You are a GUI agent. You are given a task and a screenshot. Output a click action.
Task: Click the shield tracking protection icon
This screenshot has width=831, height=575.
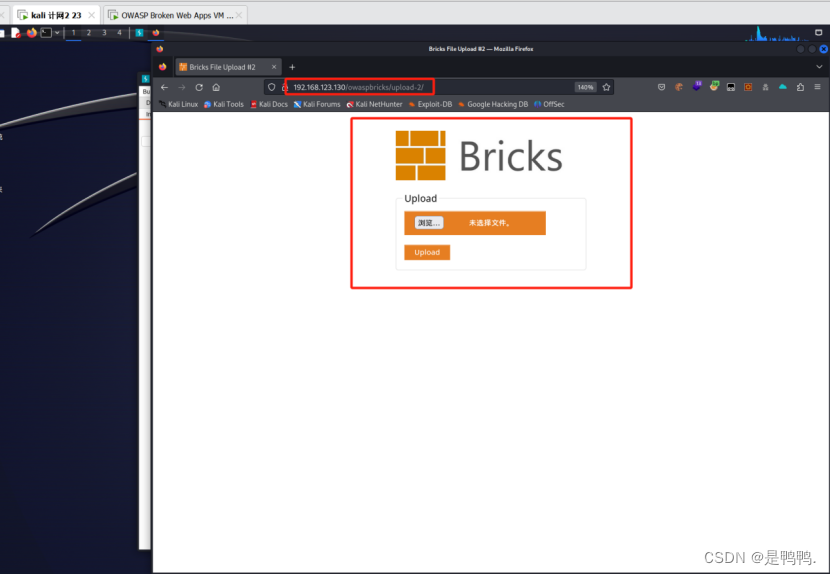pyautogui.click(x=271, y=87)
